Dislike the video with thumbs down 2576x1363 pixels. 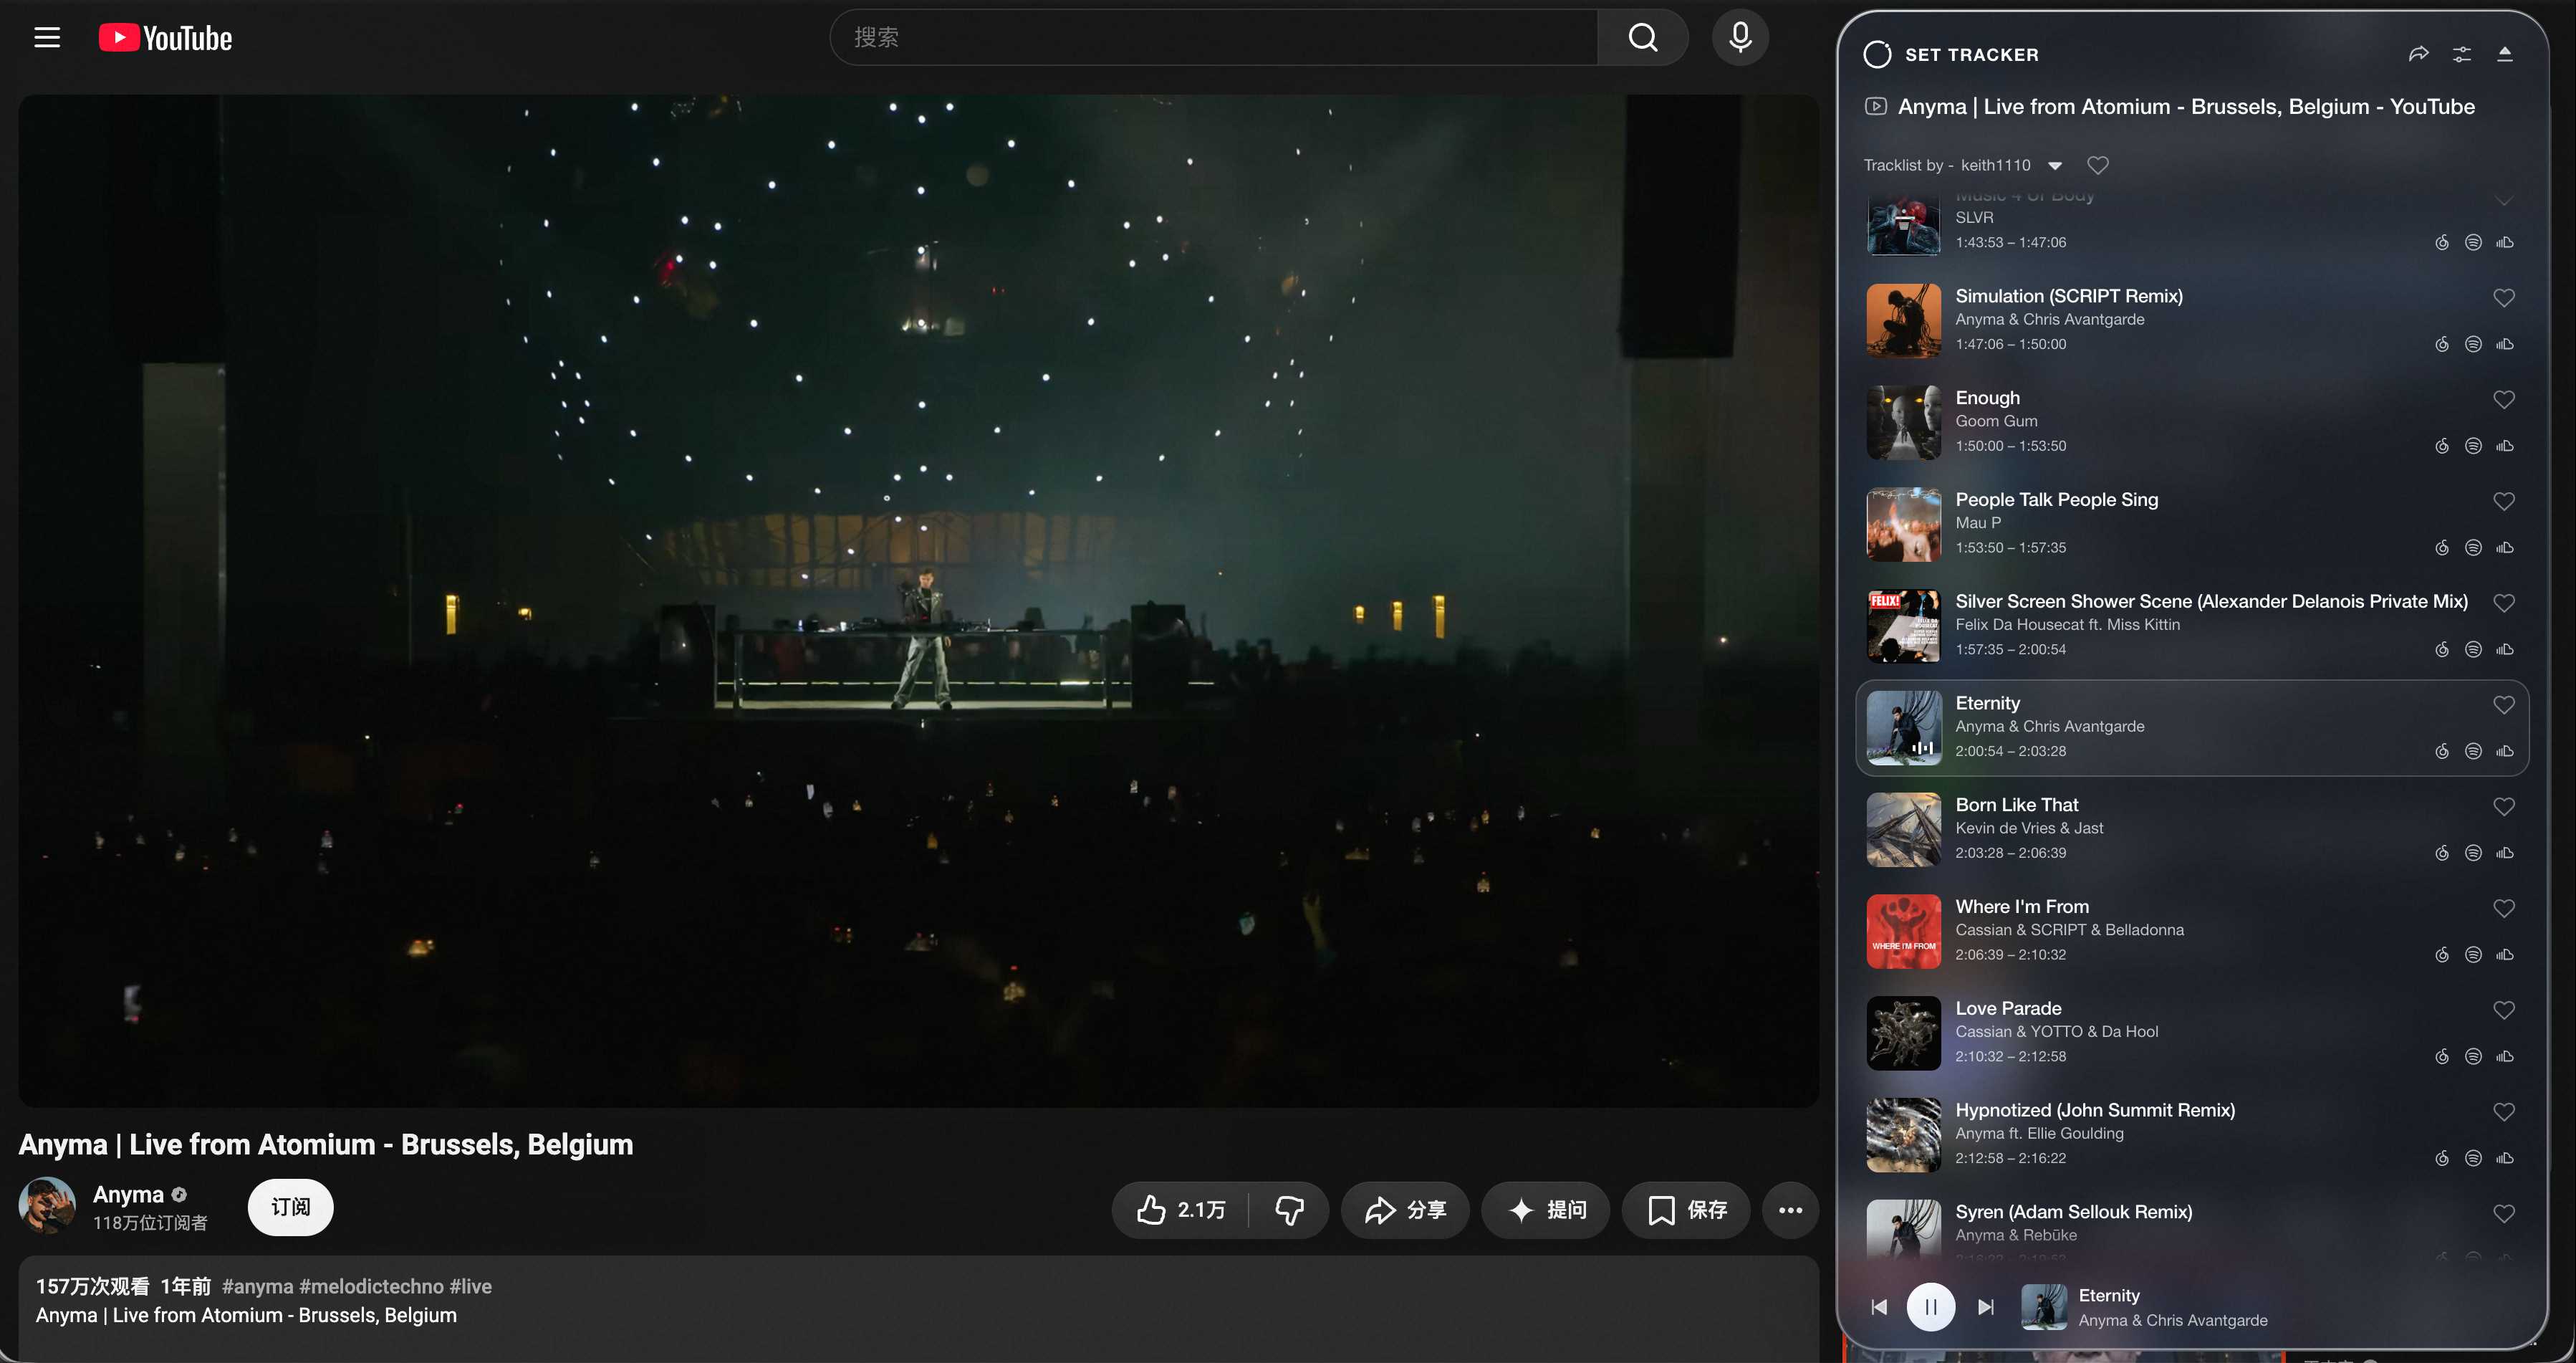pyautogui.click(x=1289, y=1210)
